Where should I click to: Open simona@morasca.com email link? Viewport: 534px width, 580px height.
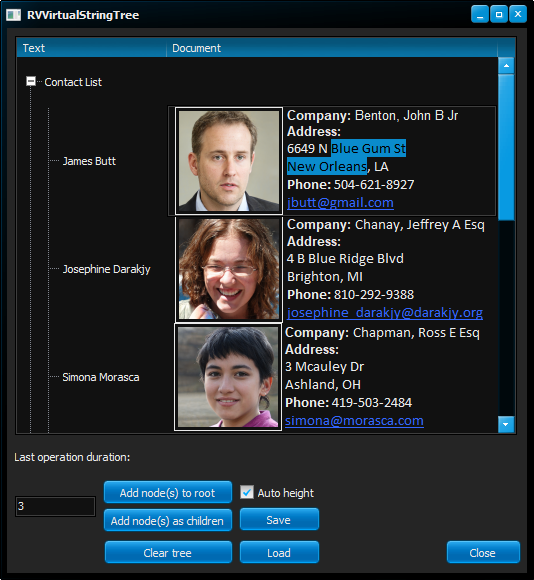click(354, 421)
